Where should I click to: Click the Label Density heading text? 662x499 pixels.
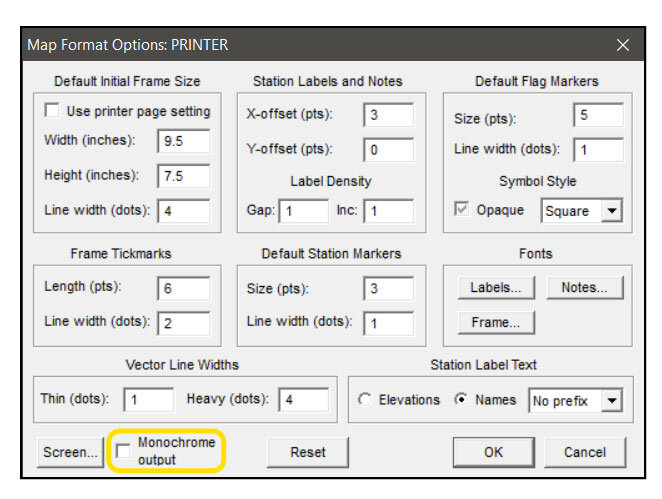[x=331, y=181]
